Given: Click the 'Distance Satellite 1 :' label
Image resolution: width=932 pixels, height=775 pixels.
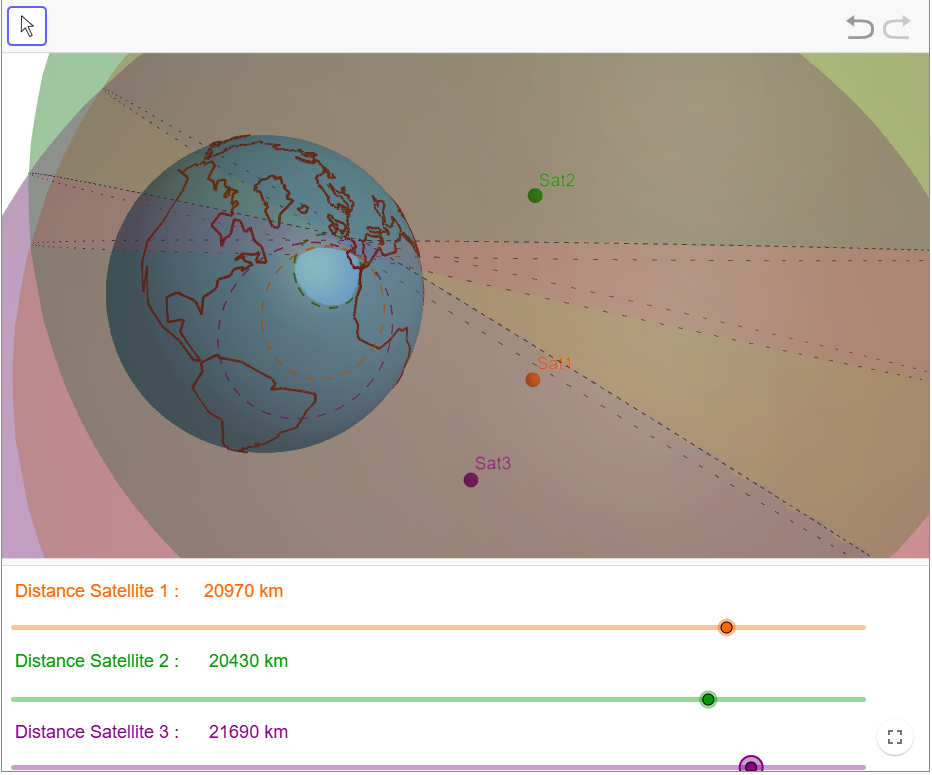Looking at the screenshot, I should (97, 591).
